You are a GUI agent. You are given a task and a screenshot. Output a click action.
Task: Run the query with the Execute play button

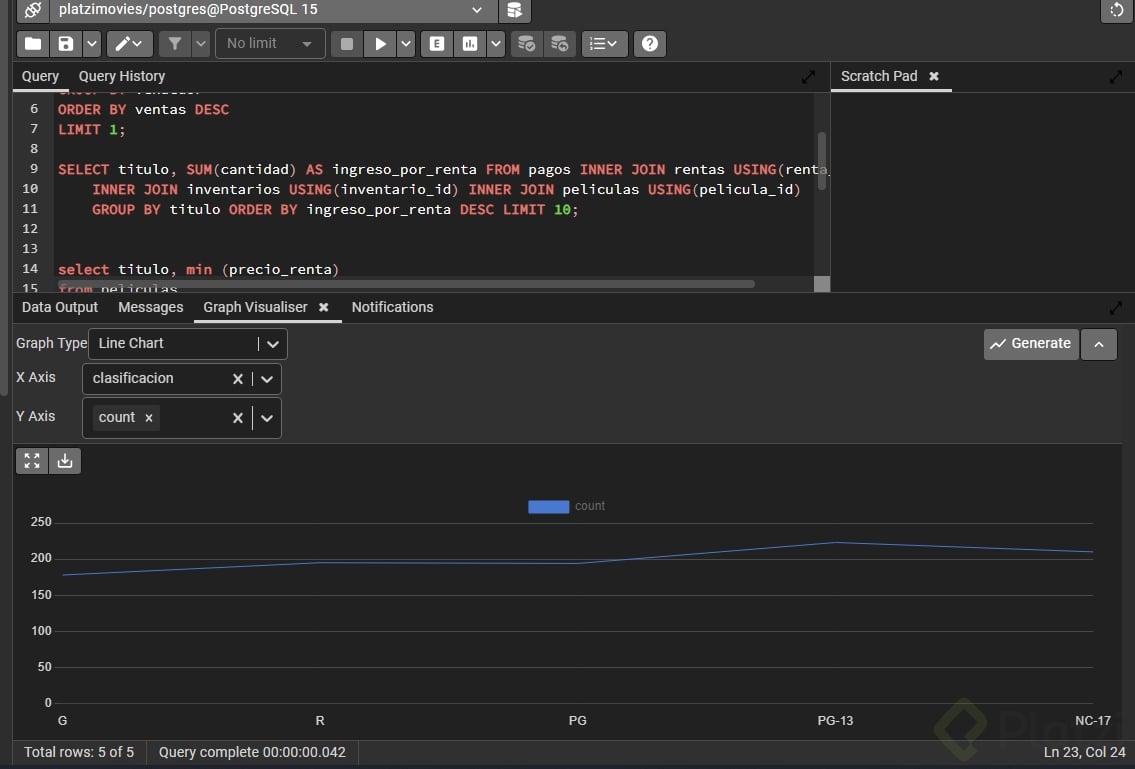(379, 44)
